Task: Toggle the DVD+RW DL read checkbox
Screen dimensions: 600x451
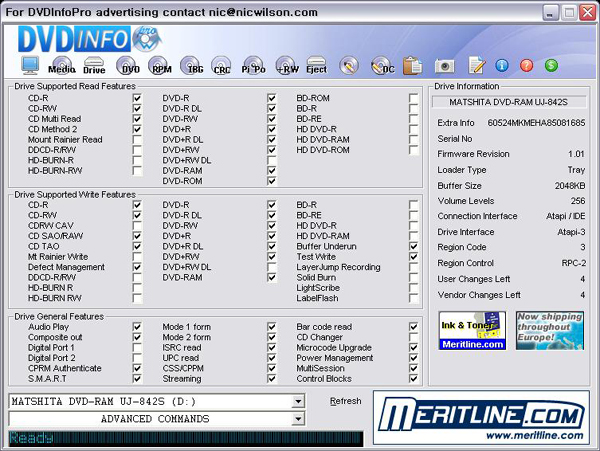Action: [272, 160]
